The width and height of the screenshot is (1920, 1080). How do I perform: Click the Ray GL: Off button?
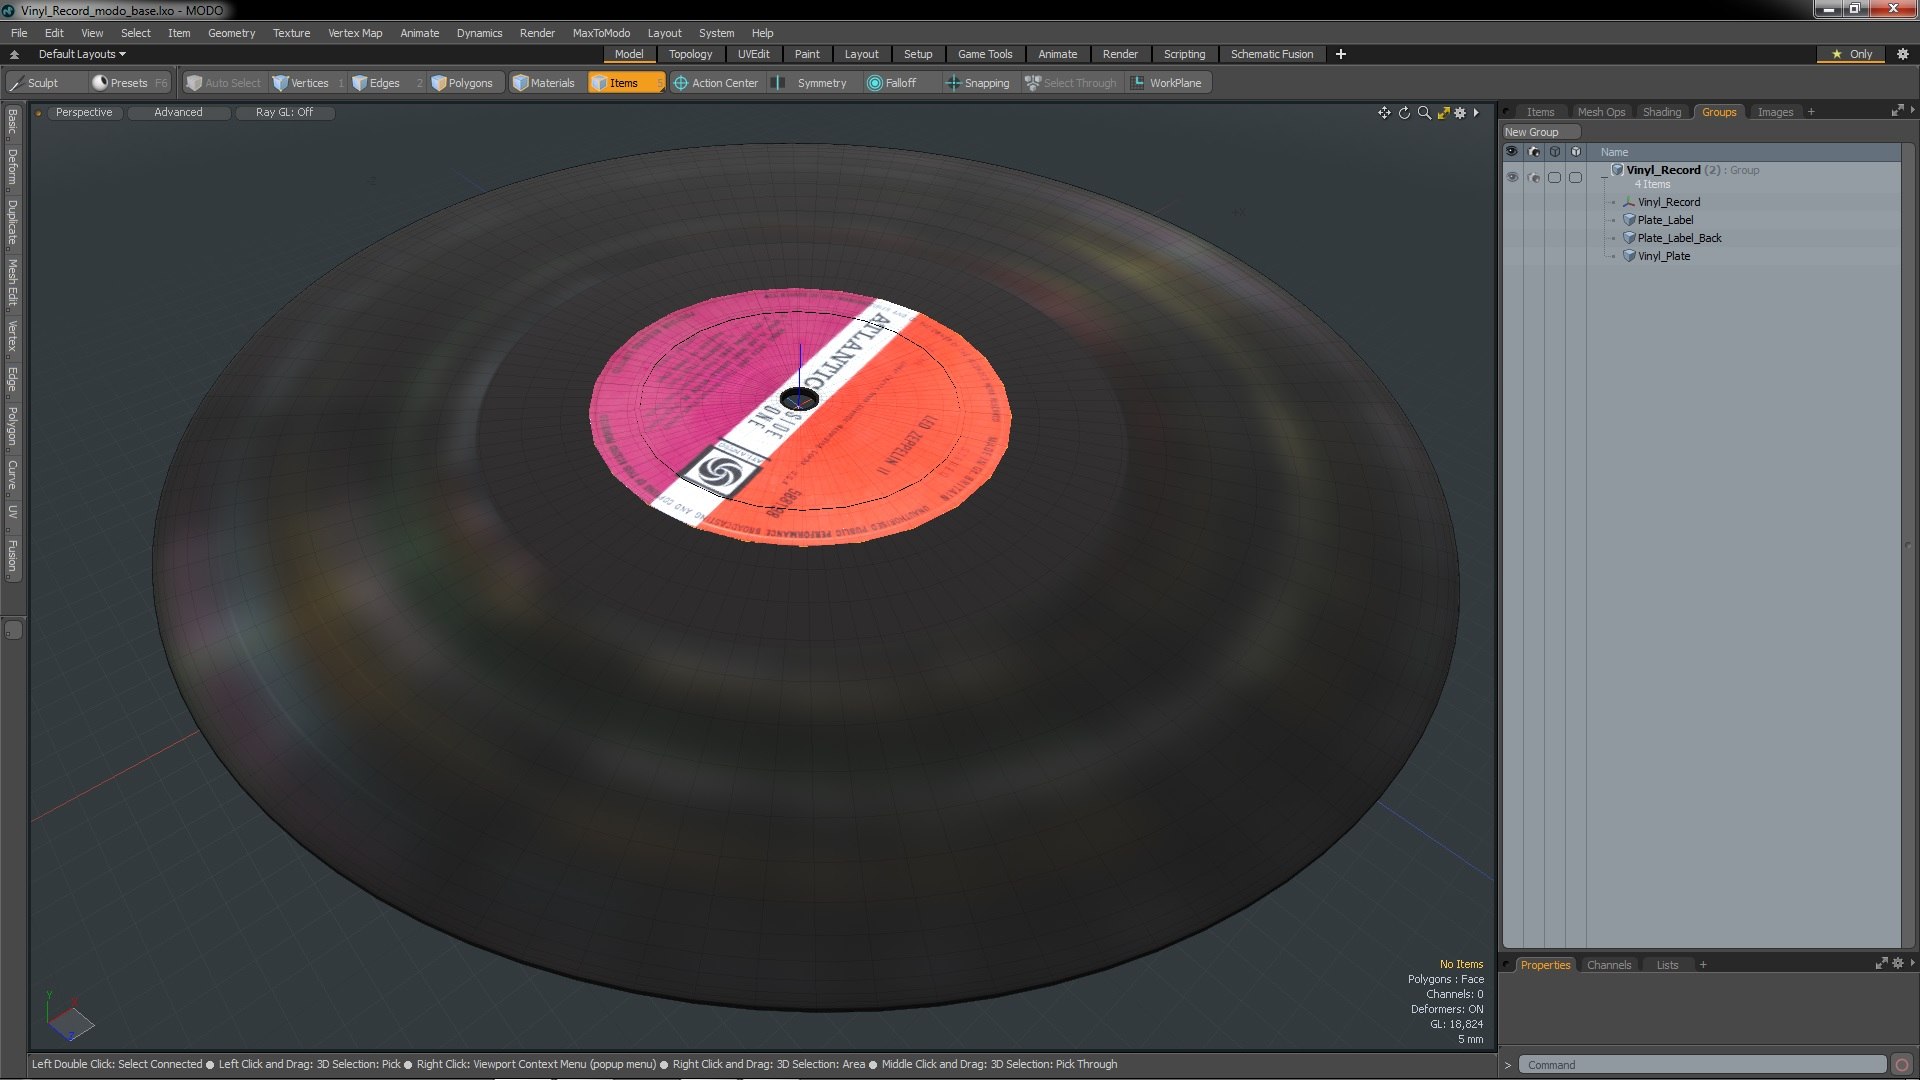284,112
